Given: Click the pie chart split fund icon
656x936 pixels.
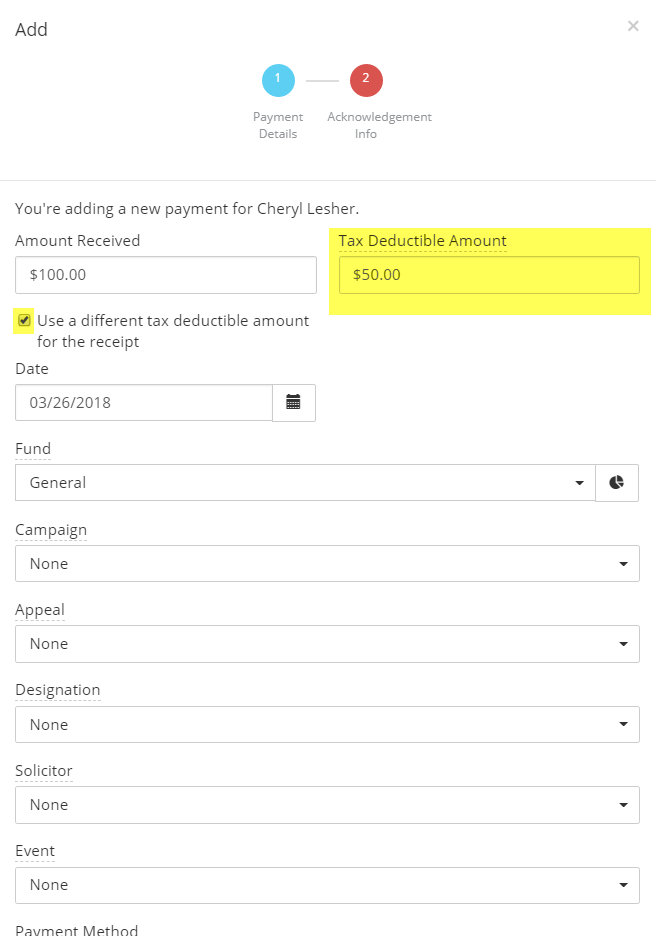Looking at the screenshot, I should pos(617,483).
